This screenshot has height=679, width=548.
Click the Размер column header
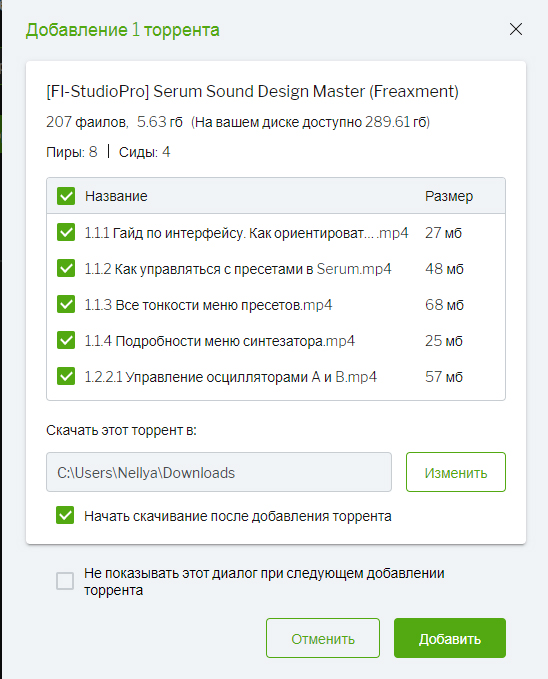pyautogui.click(x=449, y=197)
